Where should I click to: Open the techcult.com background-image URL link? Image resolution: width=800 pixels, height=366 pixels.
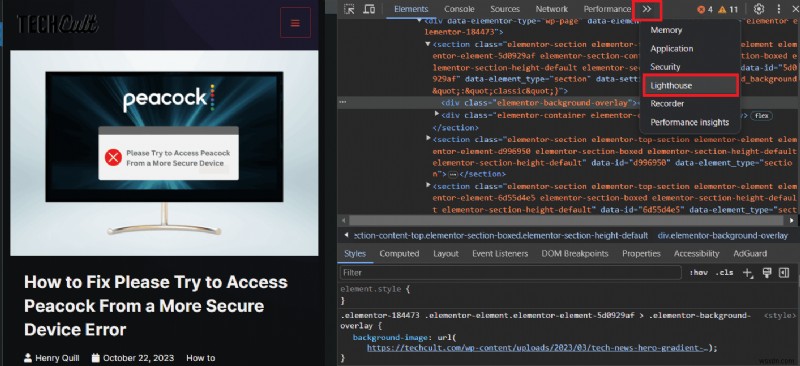click(537, 348)
